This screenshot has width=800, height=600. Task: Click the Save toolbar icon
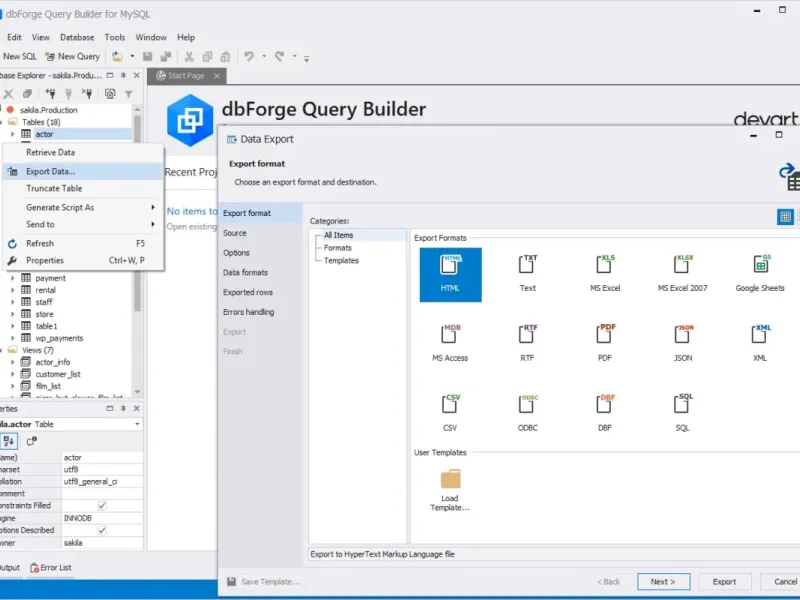[147, 57]
